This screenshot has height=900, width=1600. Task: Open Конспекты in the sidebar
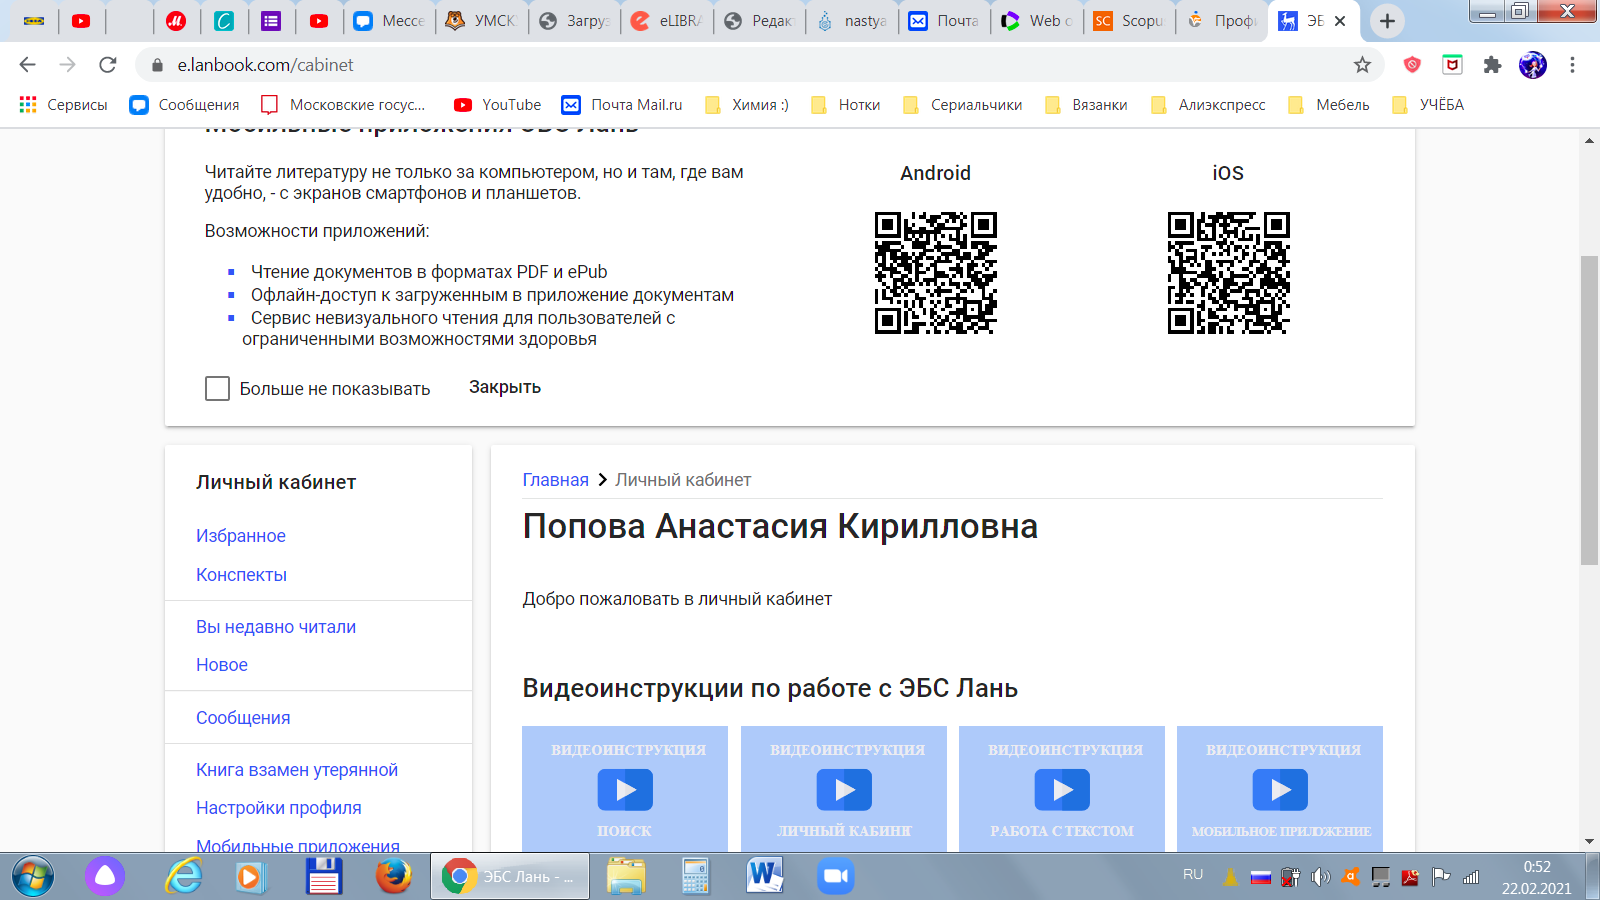[x=241, y=575]
